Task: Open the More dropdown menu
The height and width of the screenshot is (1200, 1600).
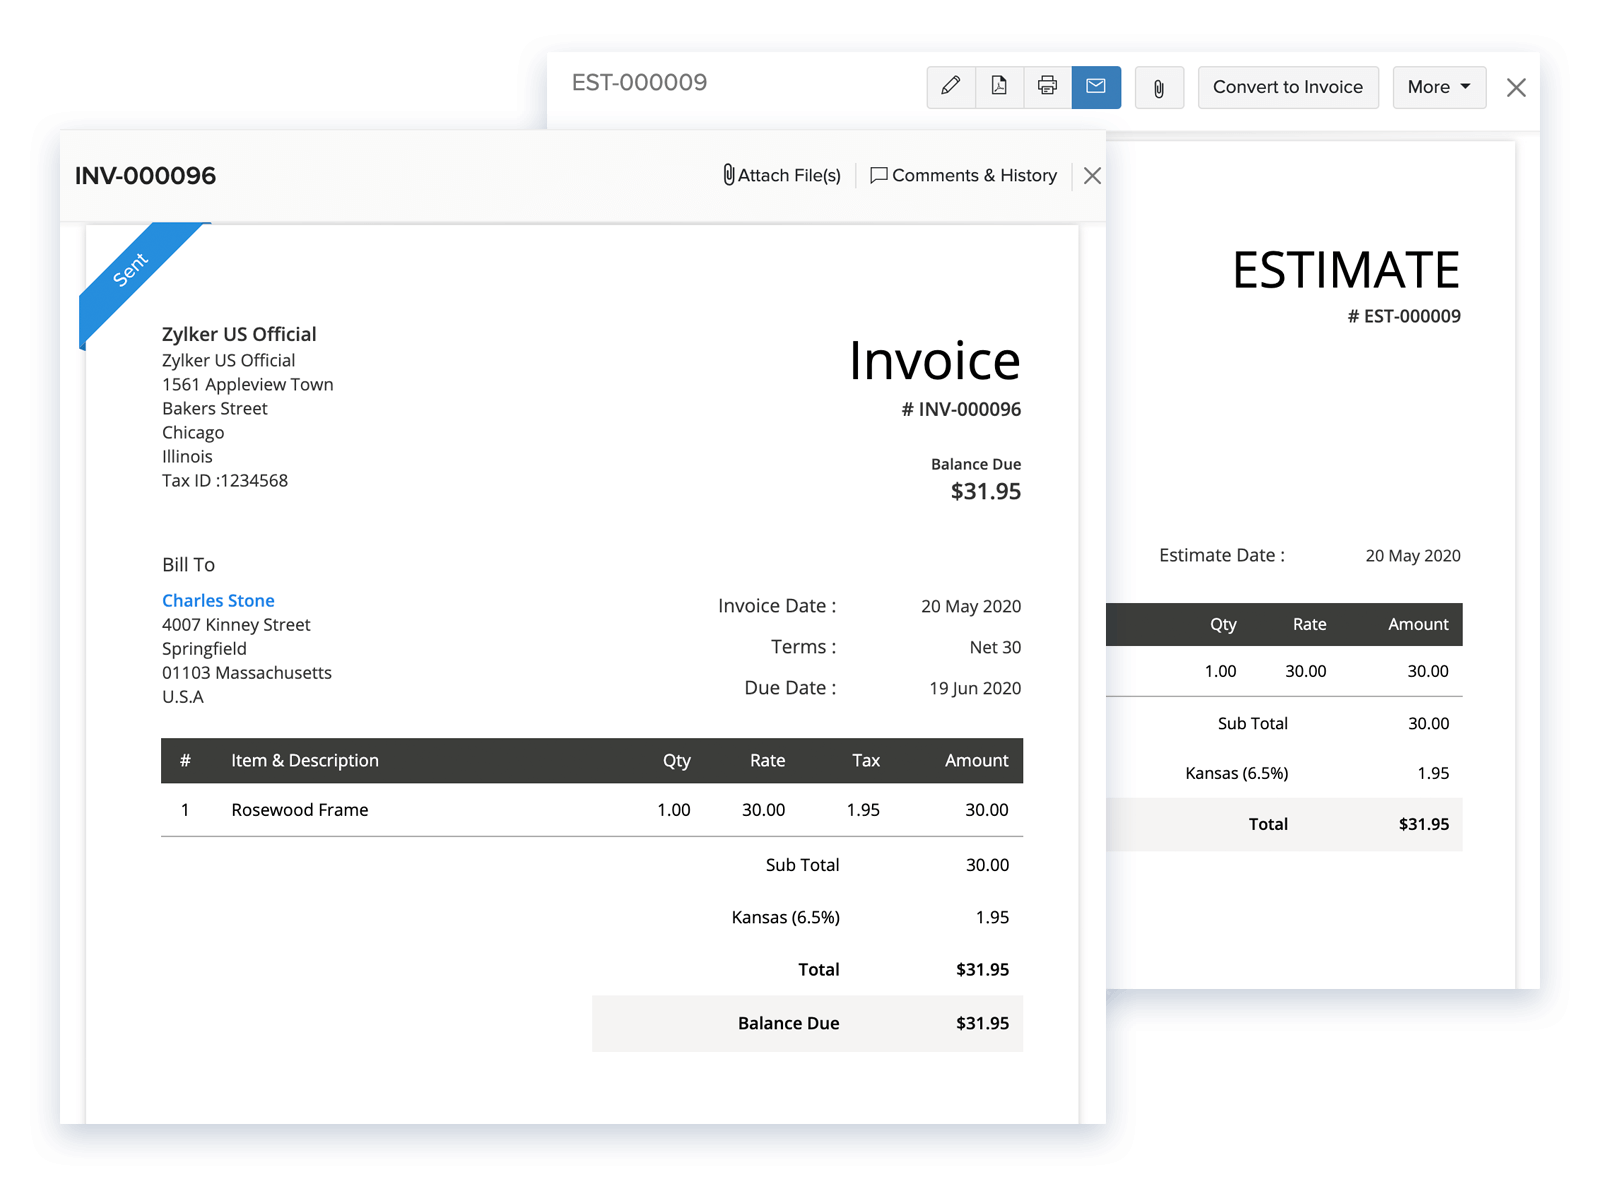Action: tap(1439, 87)
